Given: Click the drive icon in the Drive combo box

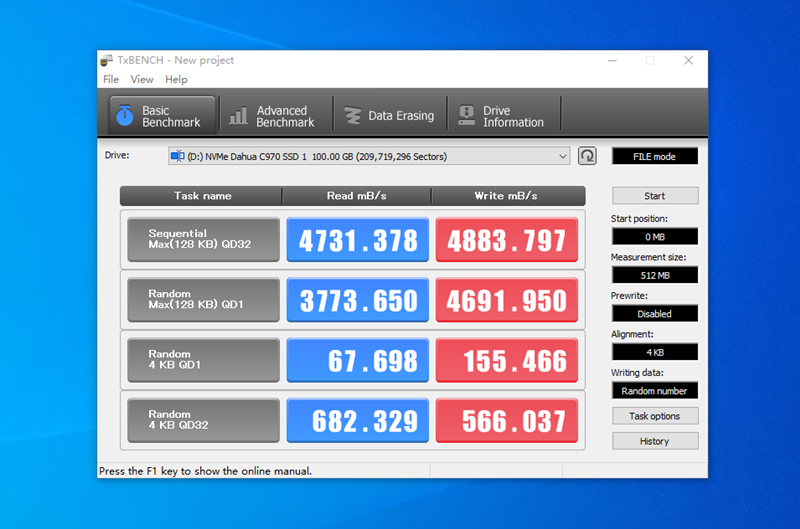Looking at the screenshot, I should coord(178,156).
